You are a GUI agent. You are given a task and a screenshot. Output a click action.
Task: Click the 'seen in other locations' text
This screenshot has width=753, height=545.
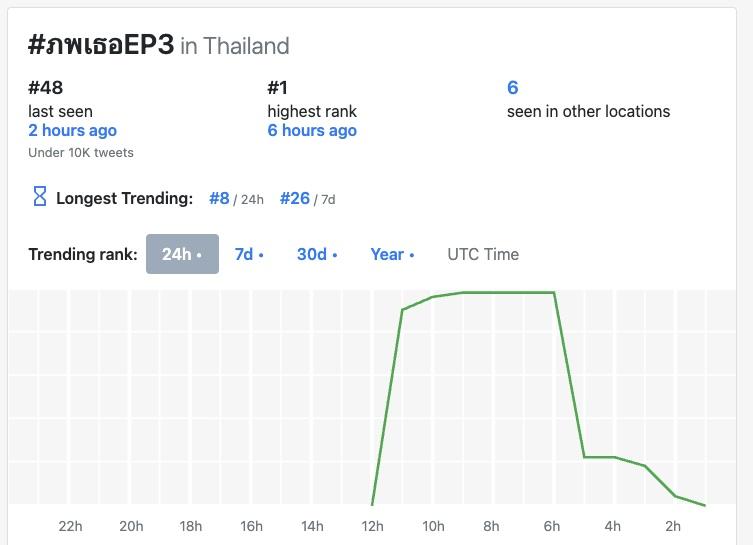tap(588, 111)
